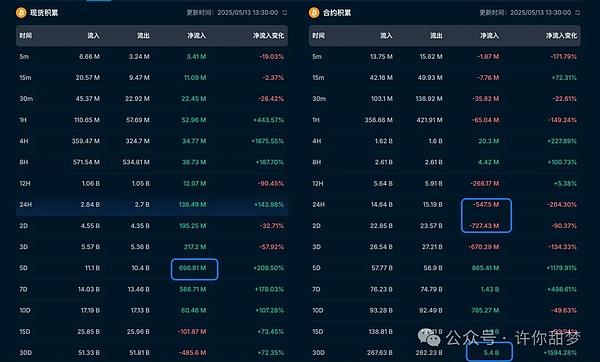Click change value +1179.91% in 合约积累

click(x=562, y=268)
